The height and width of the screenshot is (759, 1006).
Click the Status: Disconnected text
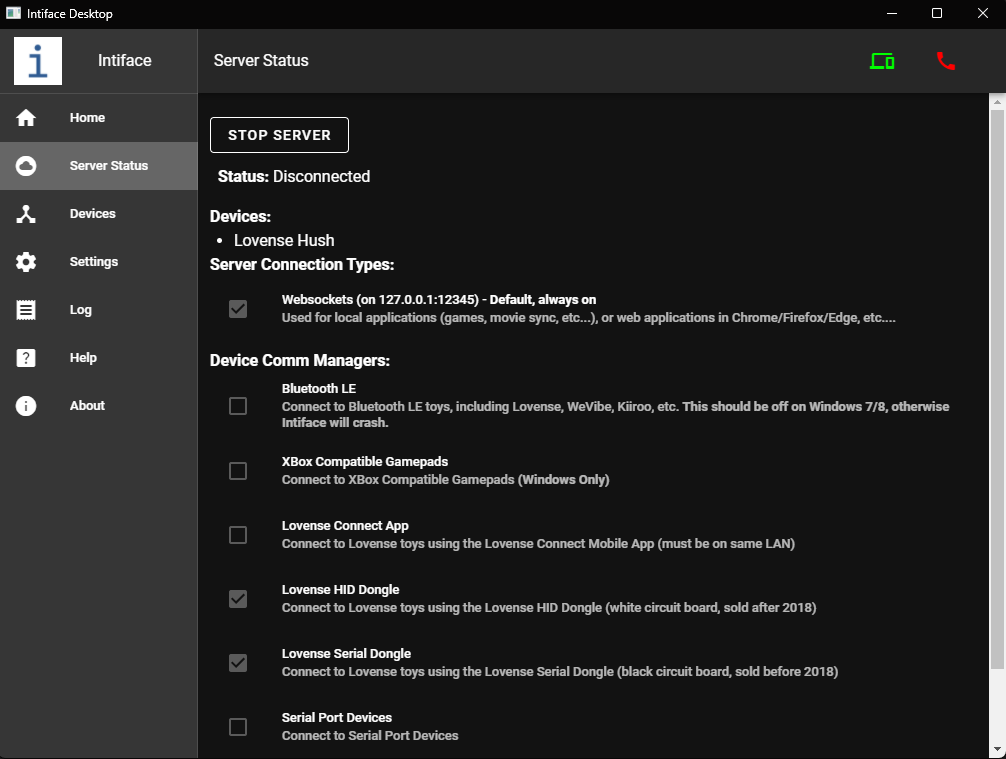pos(294,176)
